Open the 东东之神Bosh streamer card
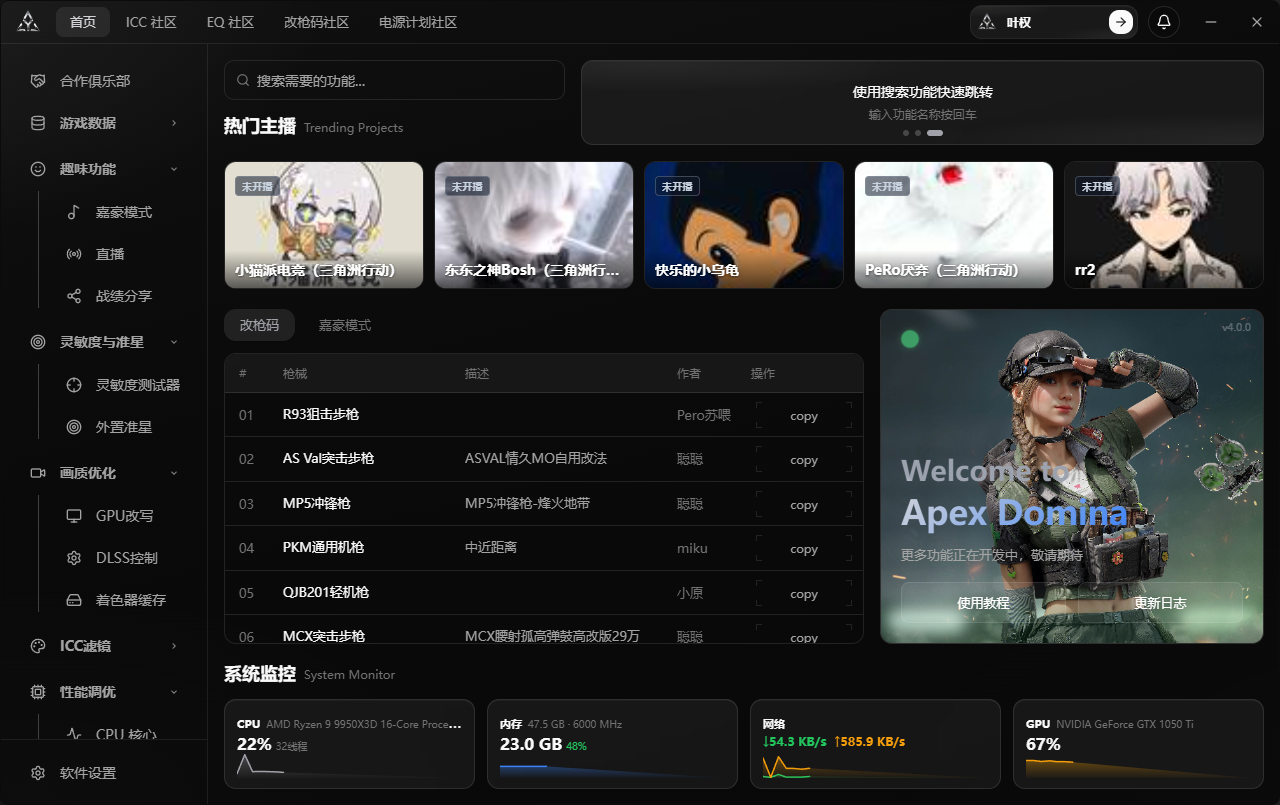The height and width of the screenshot is (805, 1280). pos(534,225)
